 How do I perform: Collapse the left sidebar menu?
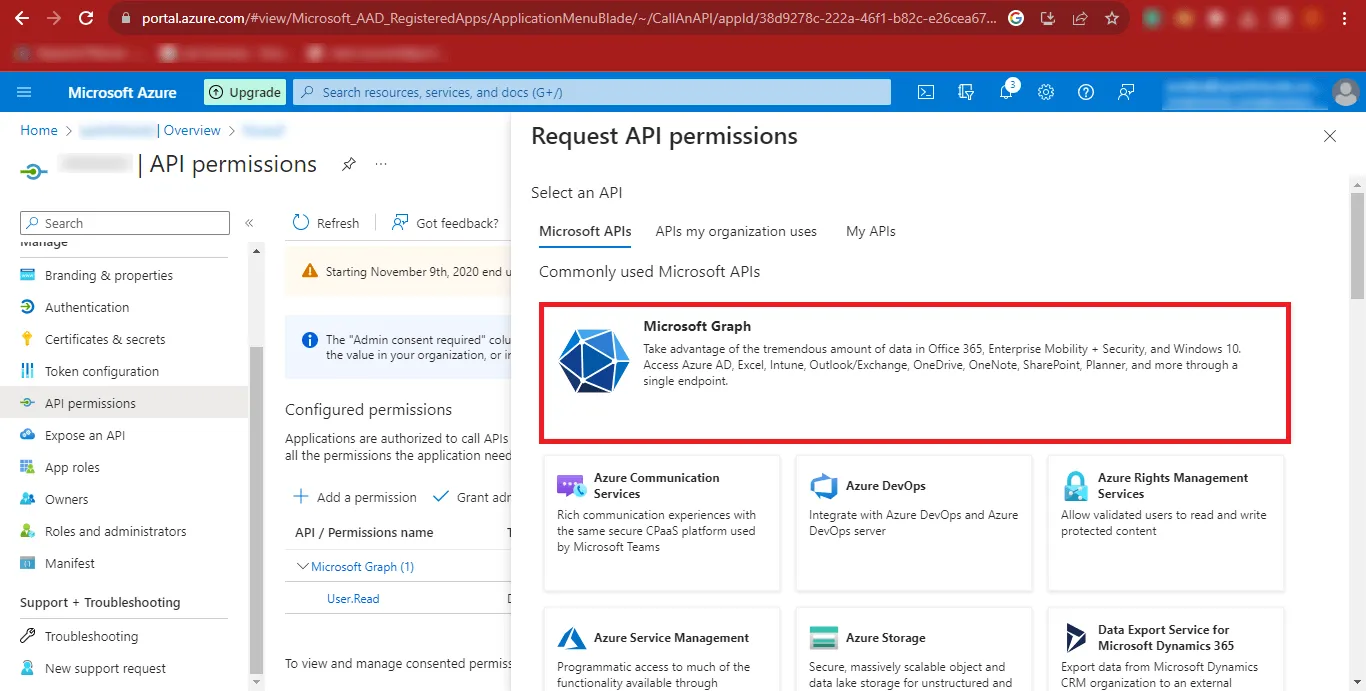pyautogui.click(x=249, y=223)
